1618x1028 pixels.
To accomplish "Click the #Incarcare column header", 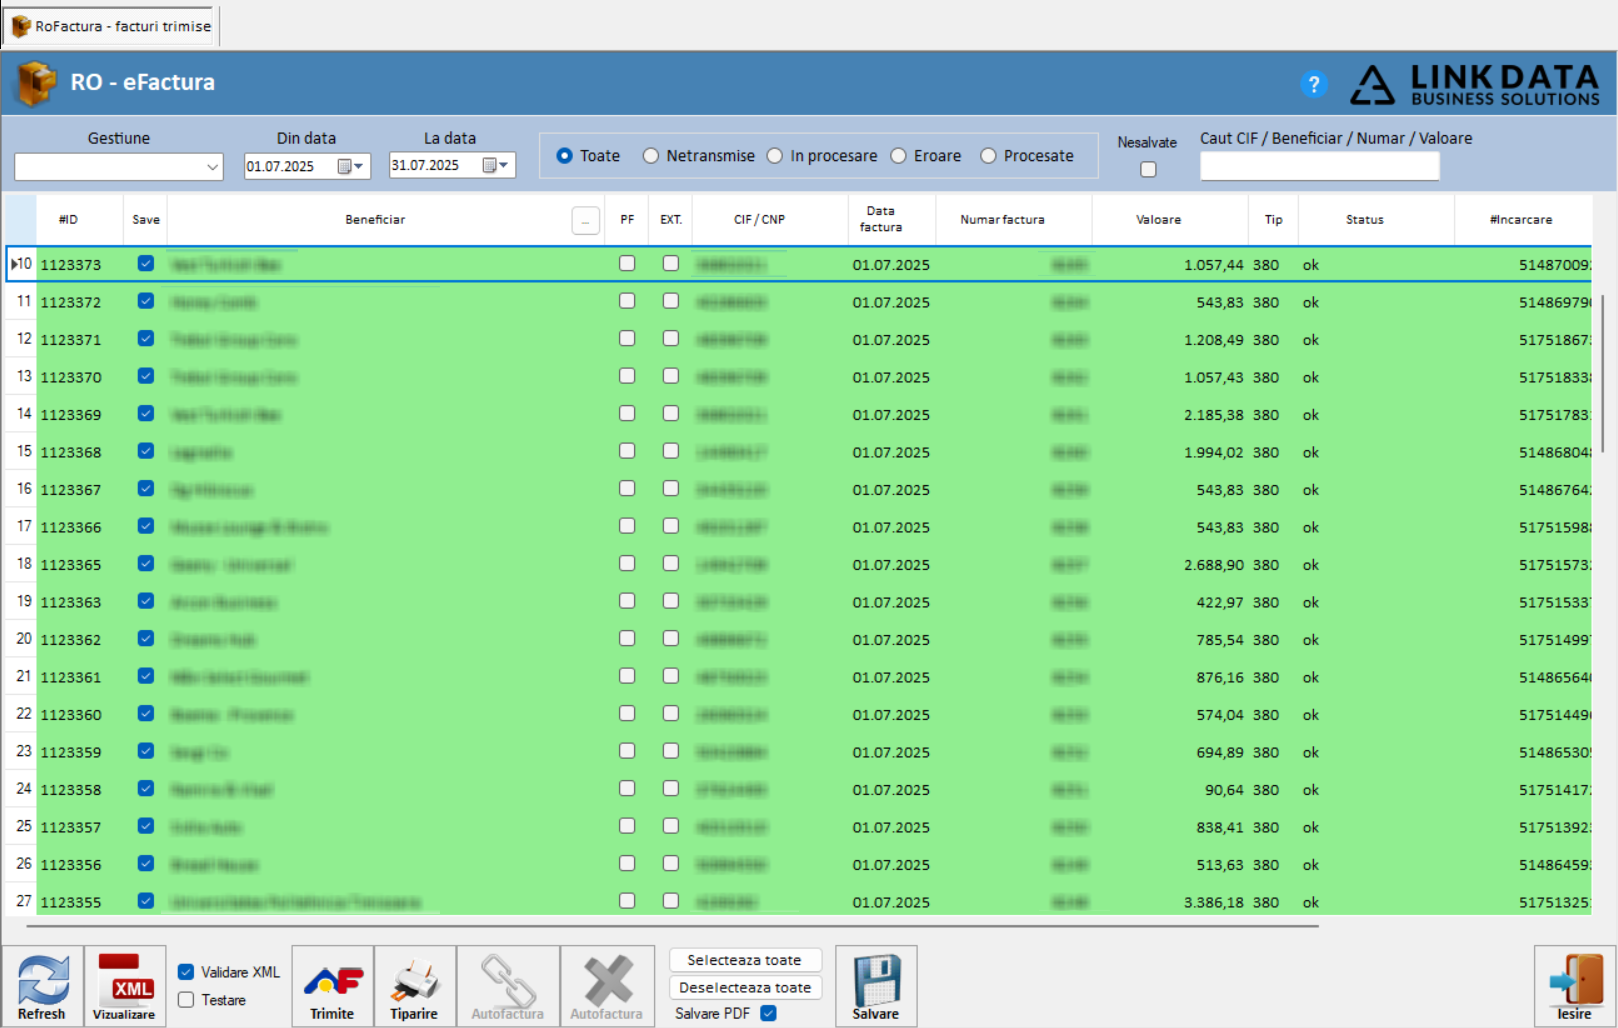I will tap(1521, 220).
